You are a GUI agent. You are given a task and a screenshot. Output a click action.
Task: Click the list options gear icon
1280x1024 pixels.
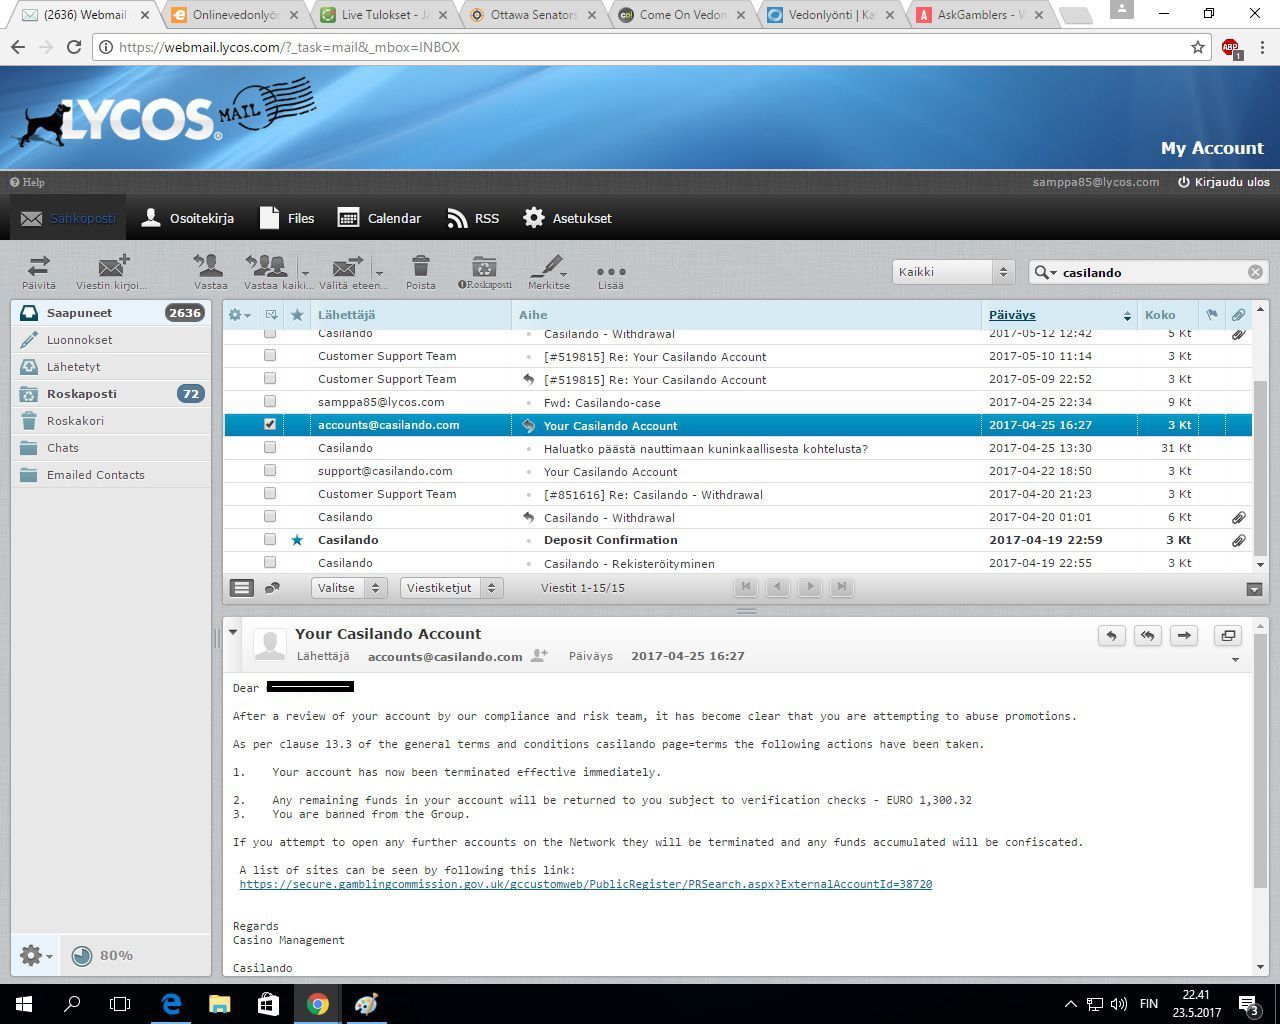pyautogui.click(x=238, y=315)
